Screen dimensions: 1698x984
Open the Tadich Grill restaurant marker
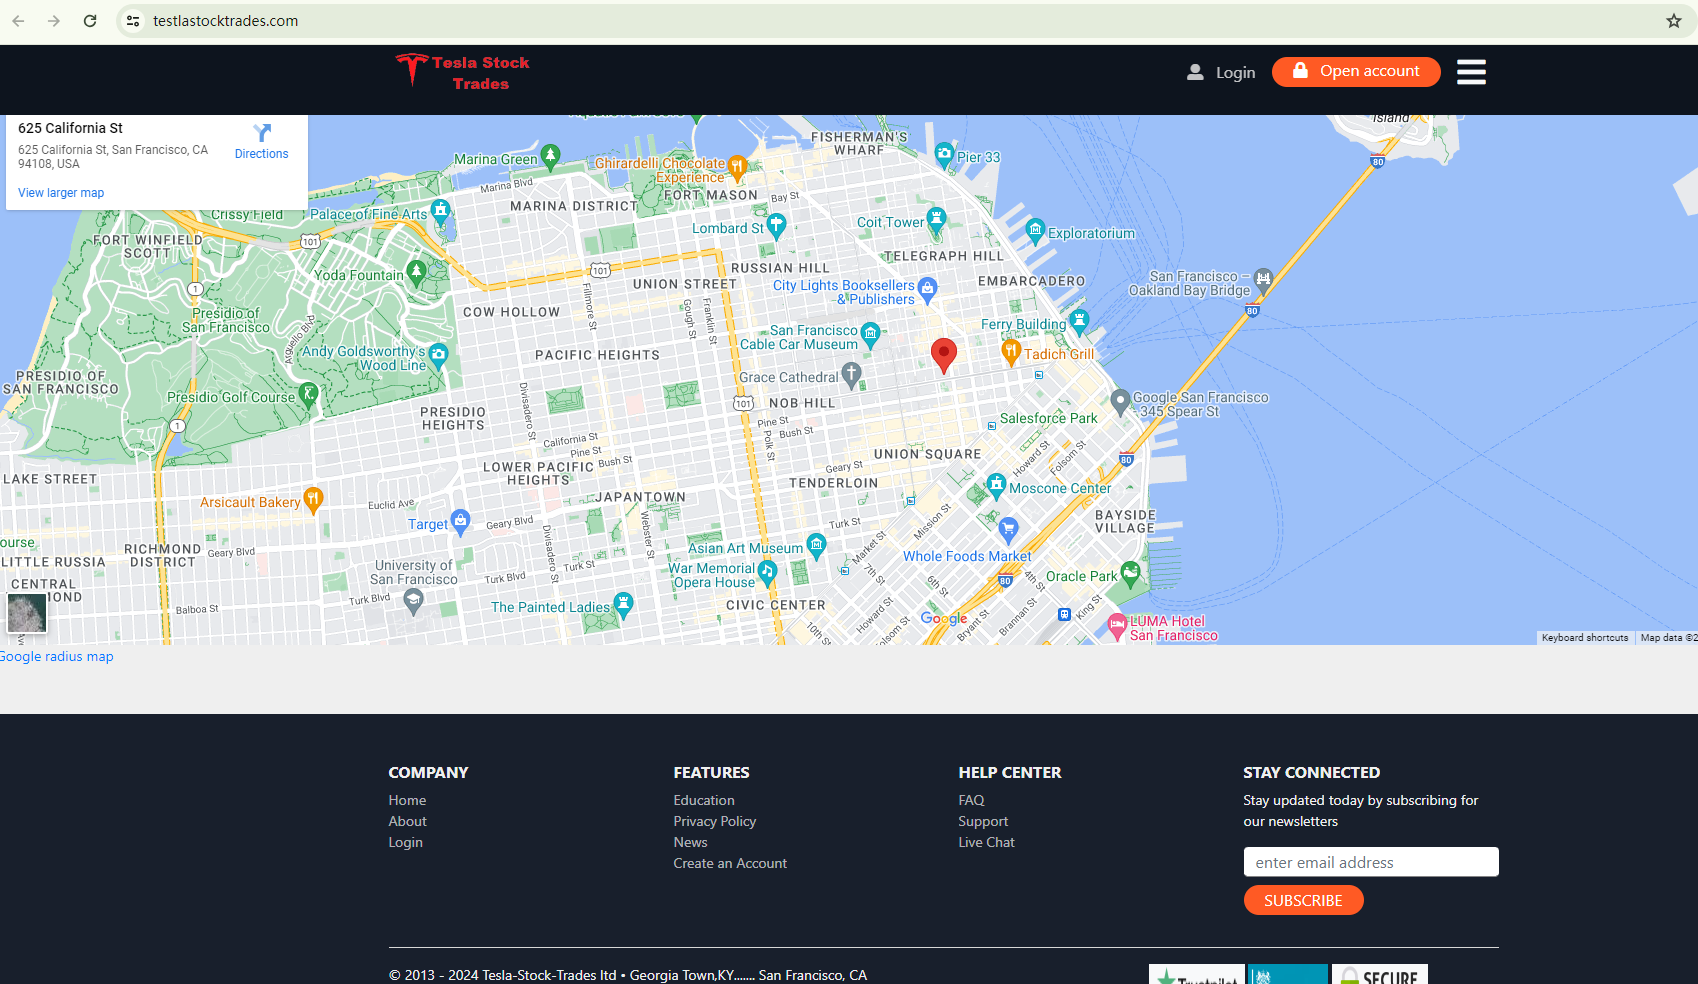coord(1011,351)
